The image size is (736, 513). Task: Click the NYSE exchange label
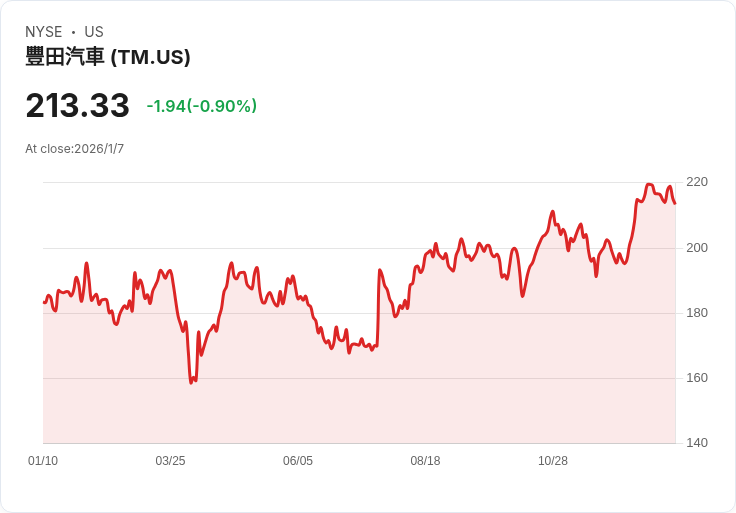pos(44,32)
